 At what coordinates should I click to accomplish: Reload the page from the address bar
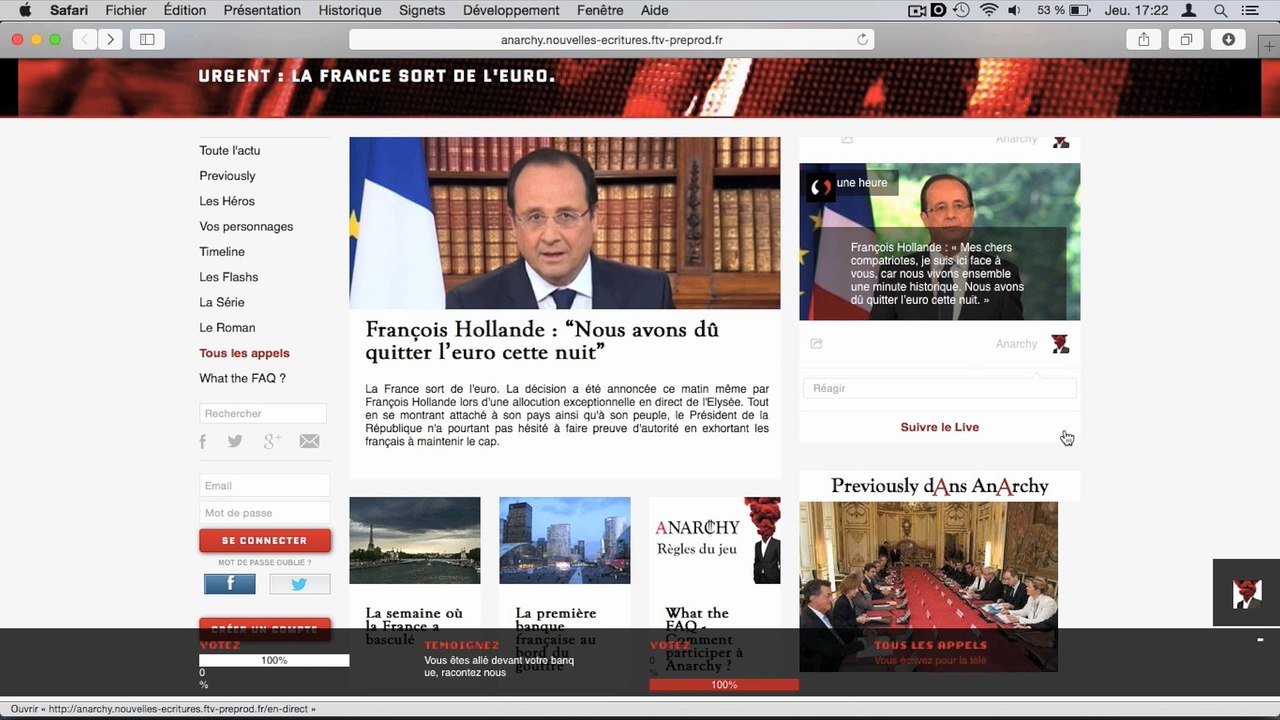click(862, 40)
